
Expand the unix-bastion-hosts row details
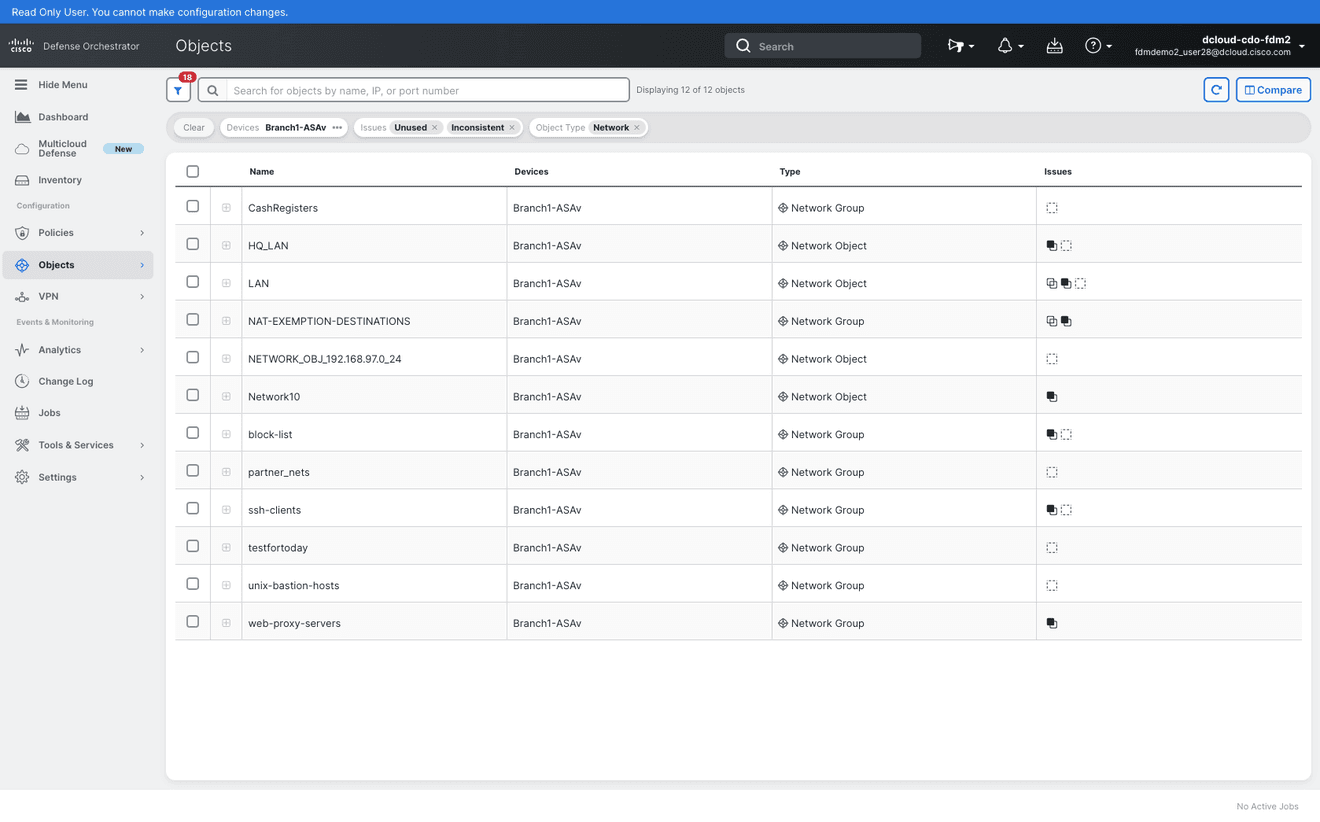pyautogui.click(x=226, y=585)
